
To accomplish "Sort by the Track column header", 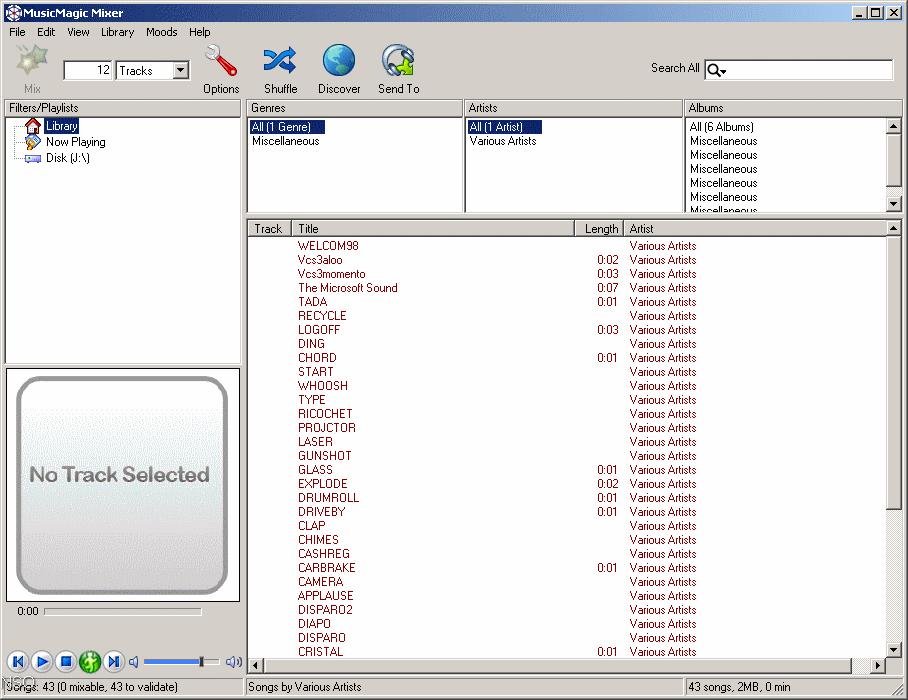I will coord(269,229).
